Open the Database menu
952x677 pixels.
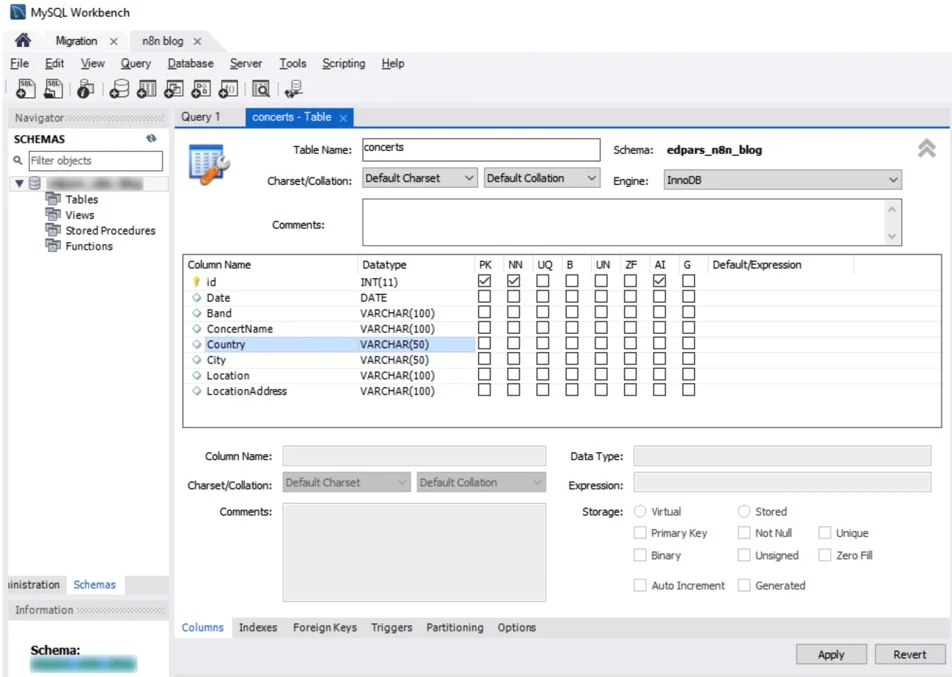pos(191,63)
